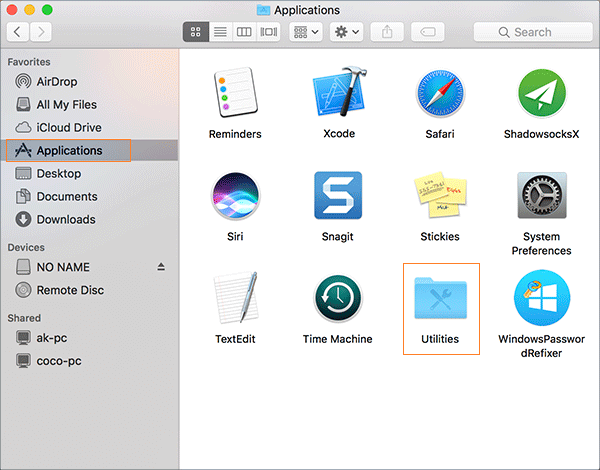Switch to icon view
Viewport: 600px width, 470px height.
click(x=196, y=32)
